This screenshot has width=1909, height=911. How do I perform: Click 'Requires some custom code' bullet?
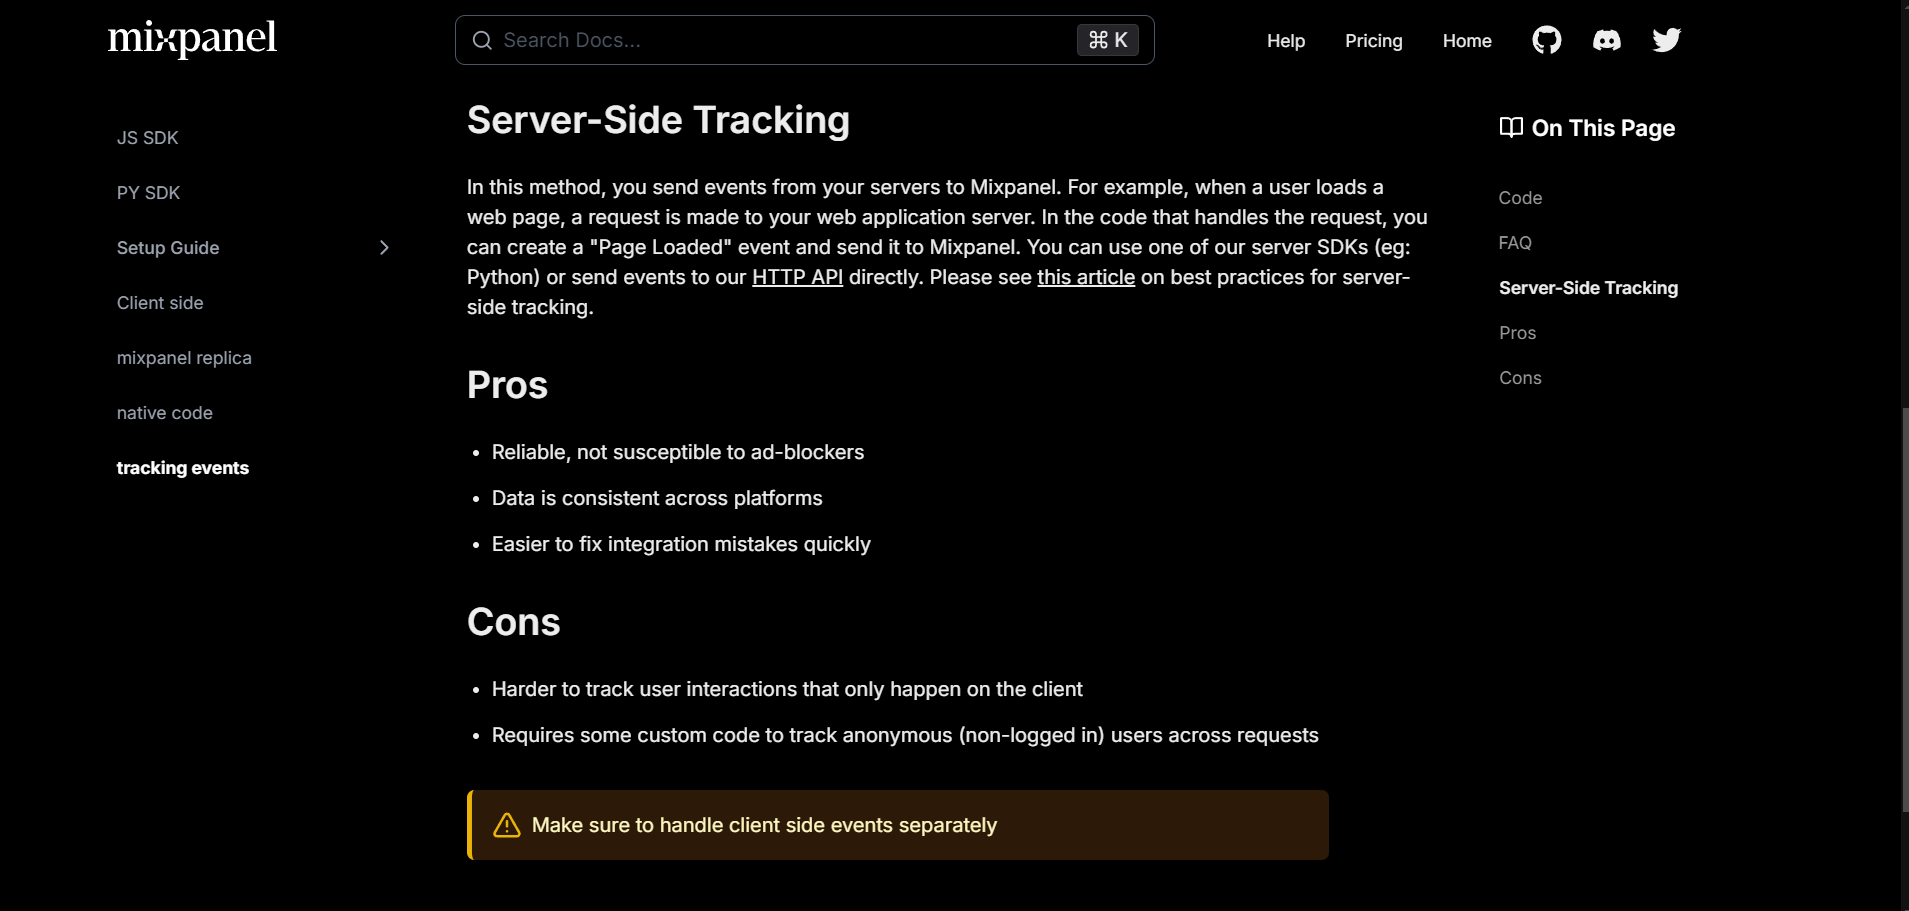[x=905, y=735]
